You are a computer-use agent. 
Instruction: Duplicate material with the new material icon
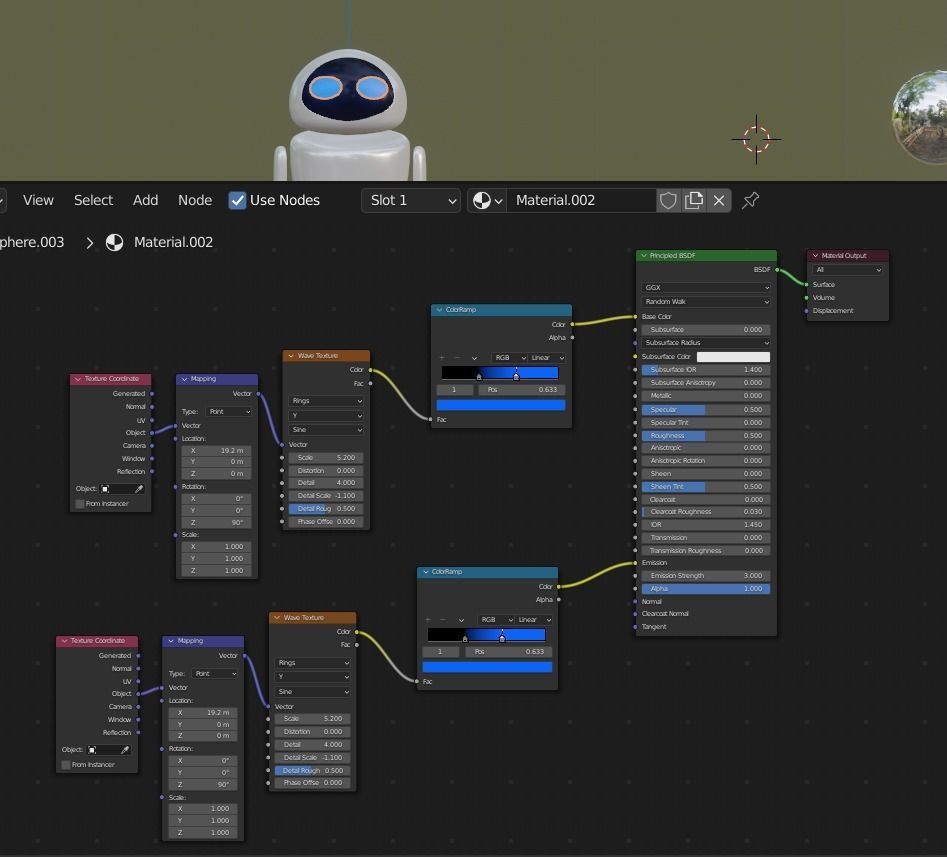coord(694,200)
